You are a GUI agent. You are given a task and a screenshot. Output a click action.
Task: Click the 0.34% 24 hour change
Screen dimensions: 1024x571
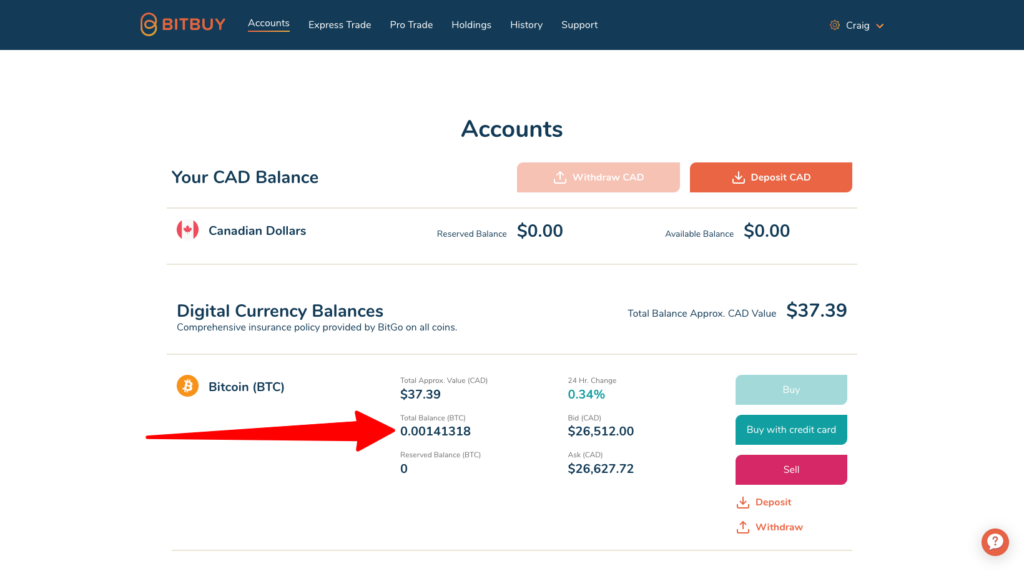(x=586, y=395)
